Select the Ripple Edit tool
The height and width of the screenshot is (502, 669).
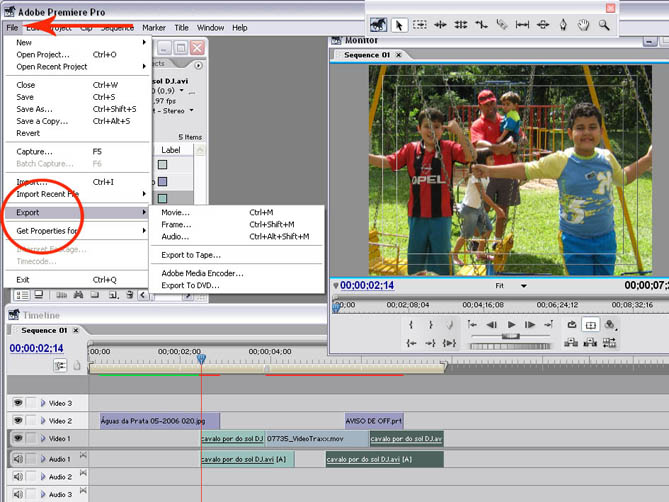tap(440, 24)
